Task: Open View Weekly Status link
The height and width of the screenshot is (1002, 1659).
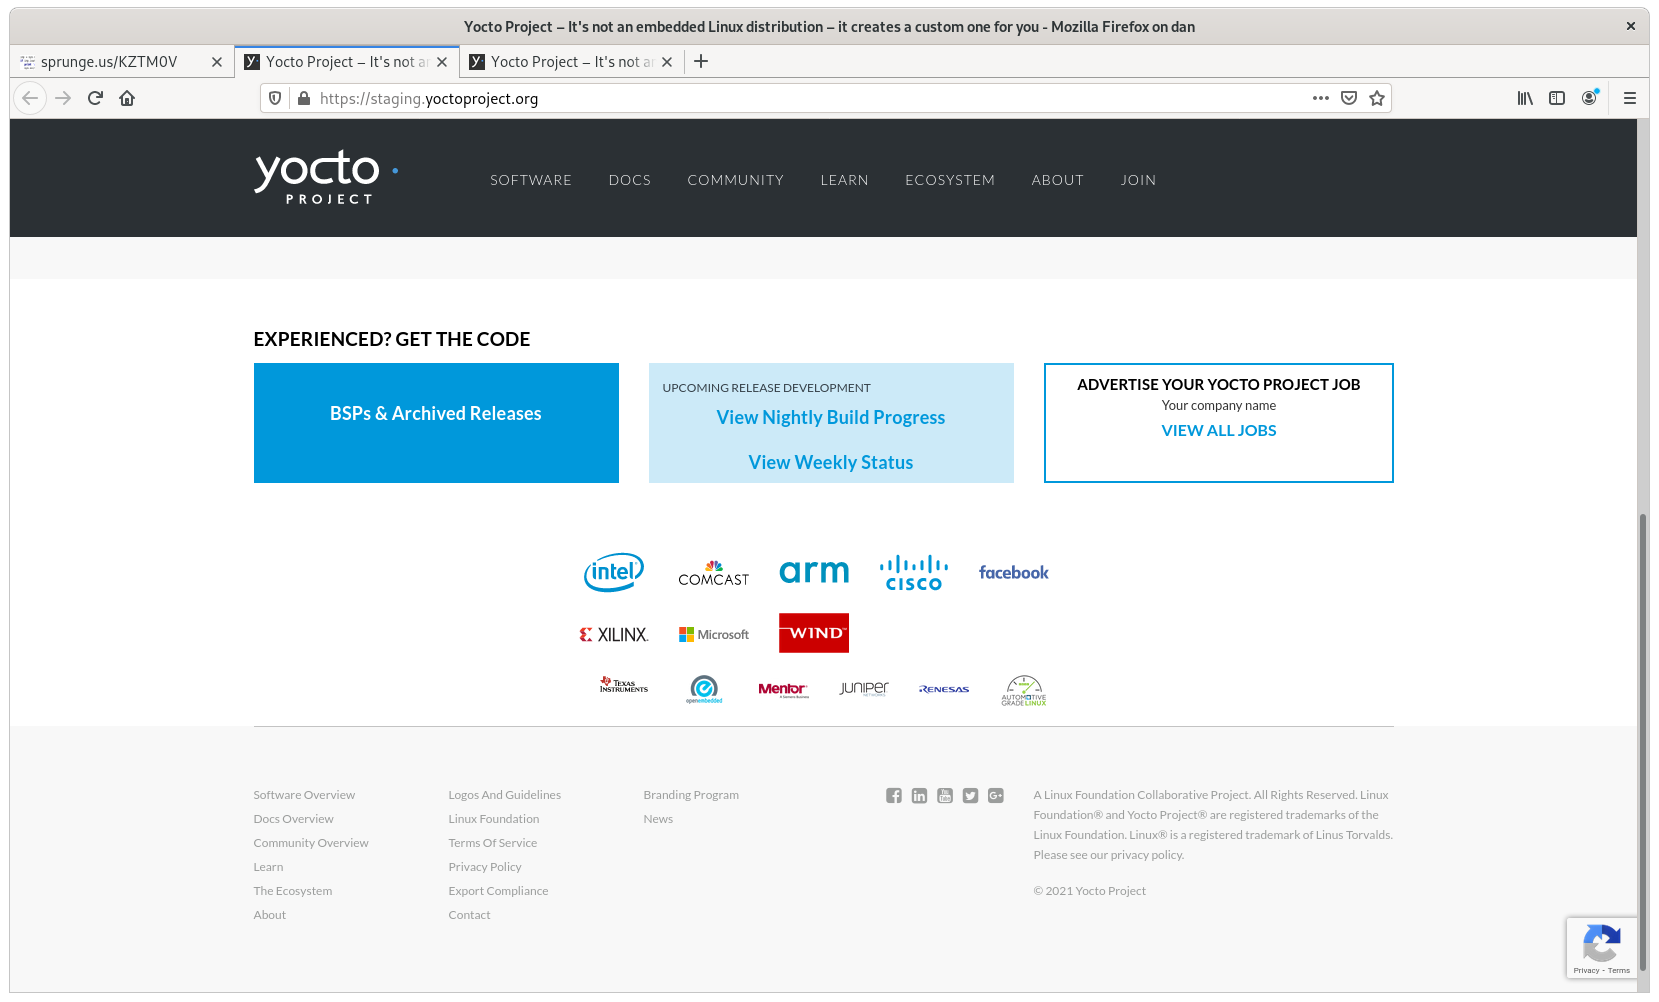Action: coord(831,462)
